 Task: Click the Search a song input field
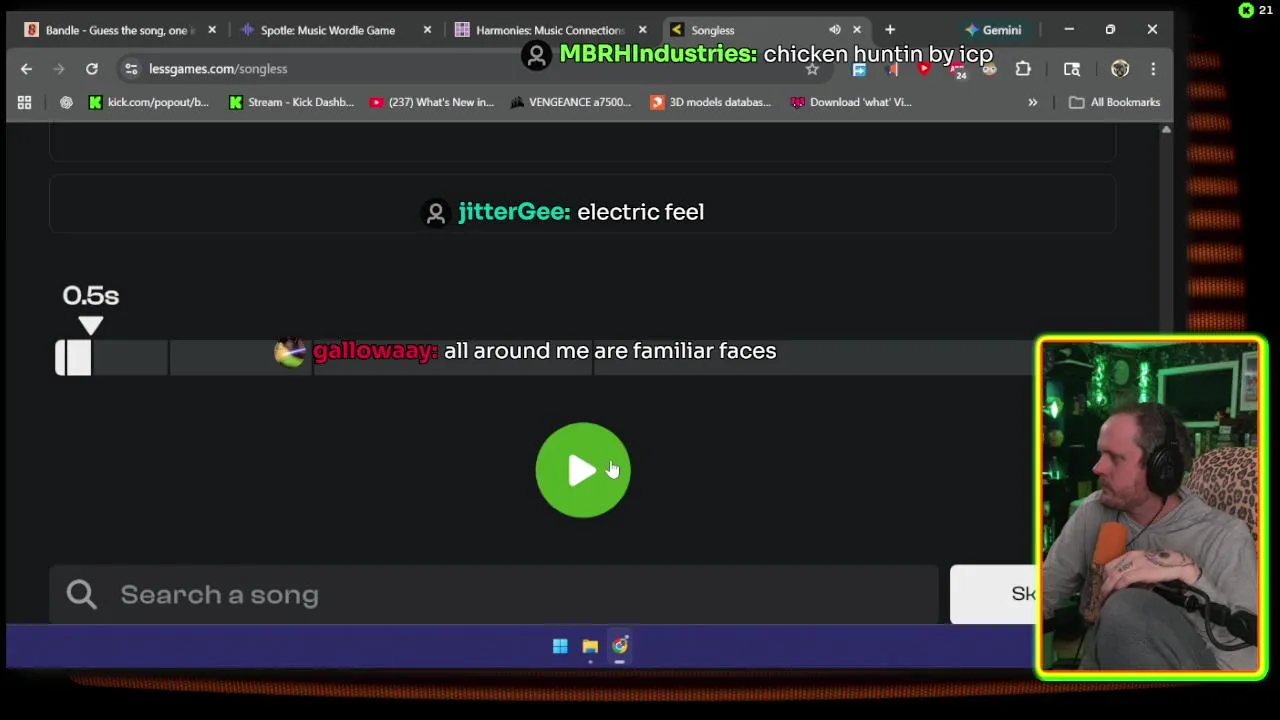coord(494,594)
